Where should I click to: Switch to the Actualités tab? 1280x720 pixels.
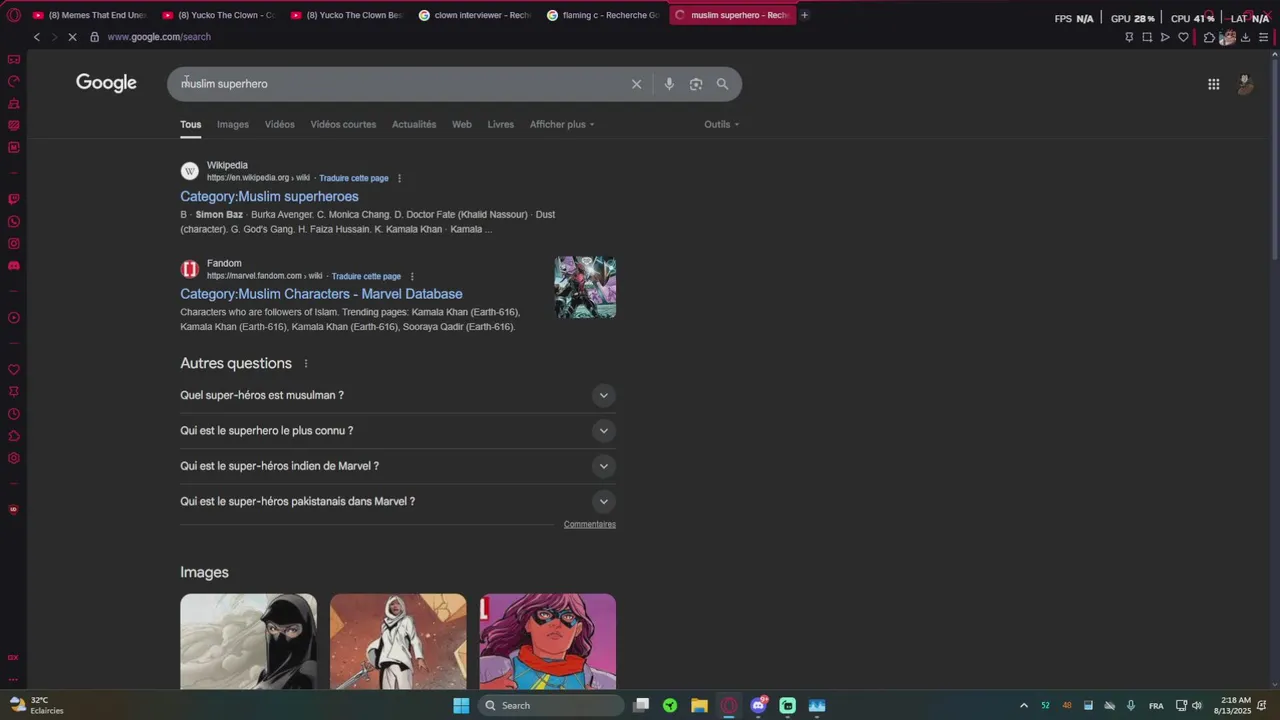coord(414,124)
